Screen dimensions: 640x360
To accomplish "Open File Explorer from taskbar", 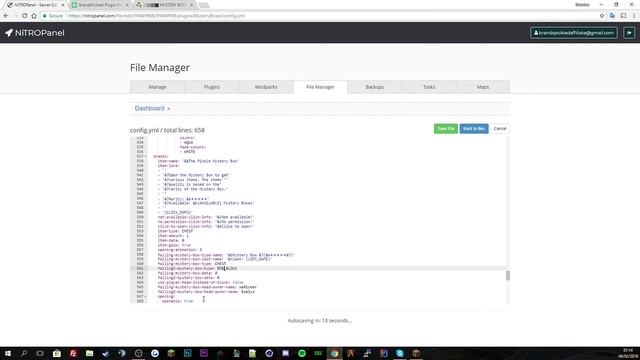I will point(89,353).
